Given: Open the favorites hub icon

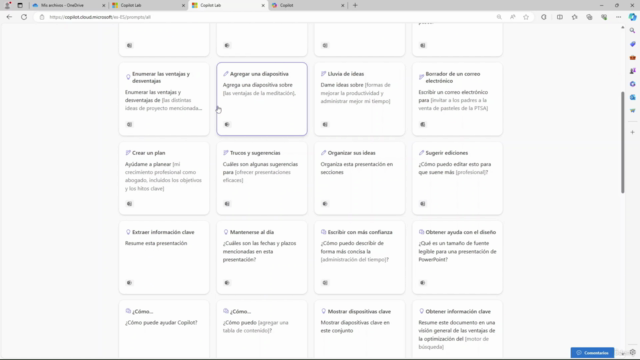Looking at the screenshot, I should tap(574, 17).
